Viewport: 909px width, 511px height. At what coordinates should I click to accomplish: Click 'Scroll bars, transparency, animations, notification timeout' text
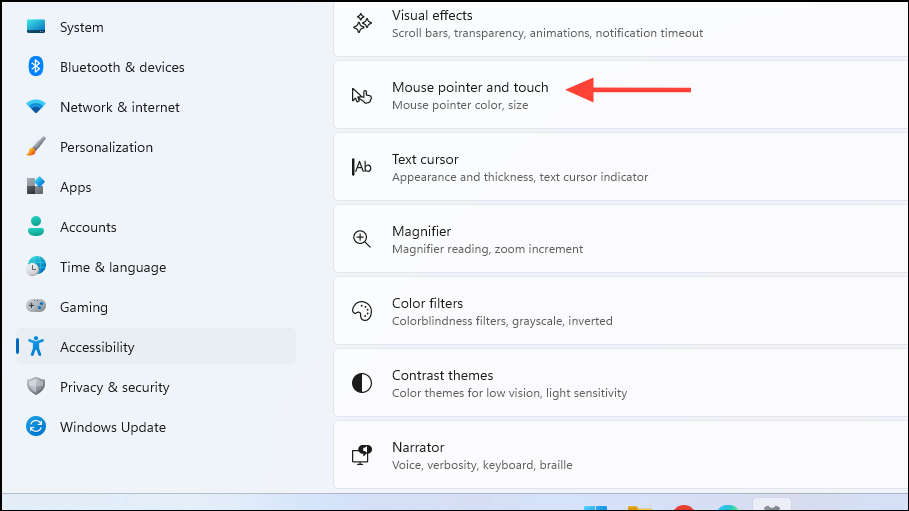[547, 33]
